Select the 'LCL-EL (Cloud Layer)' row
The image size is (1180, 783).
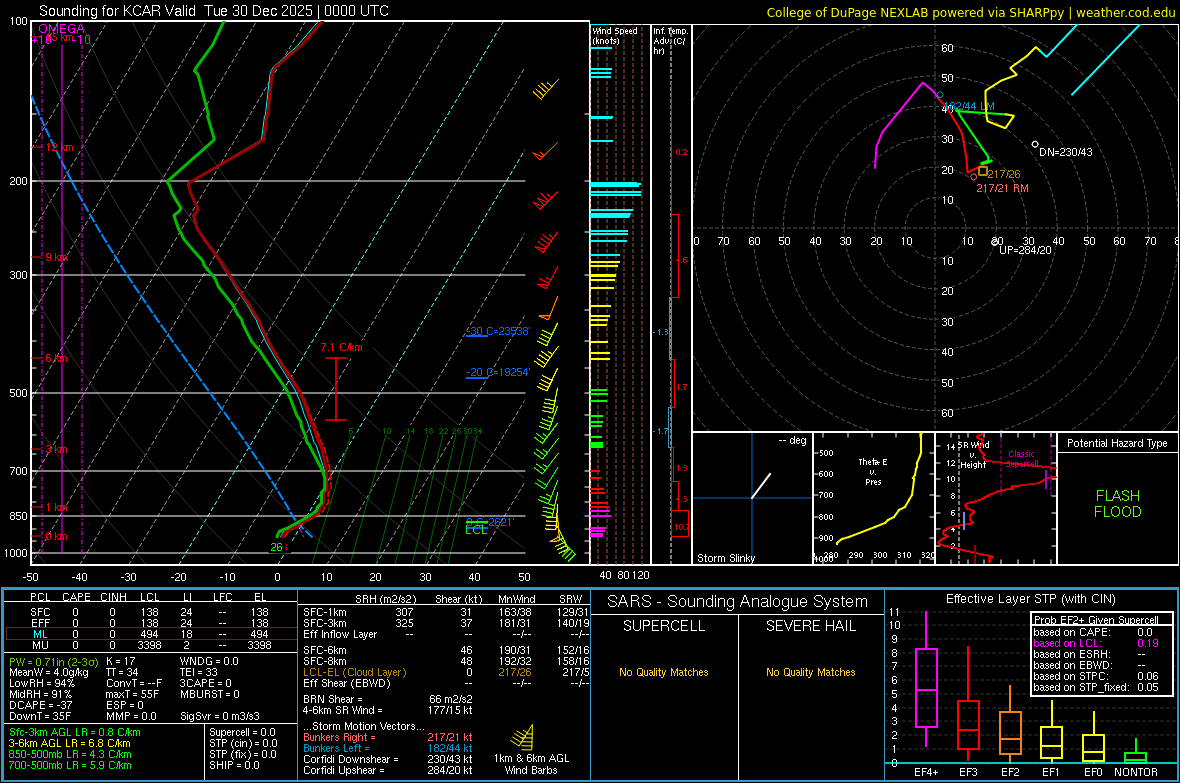pyautogui.click(x=446, y=672)
